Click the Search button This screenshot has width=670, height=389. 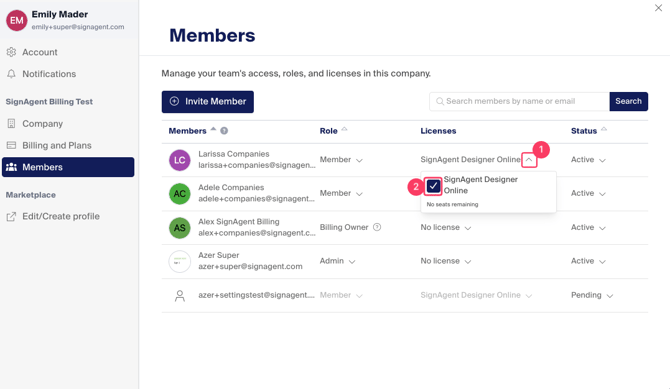click(x=629, y=101)
